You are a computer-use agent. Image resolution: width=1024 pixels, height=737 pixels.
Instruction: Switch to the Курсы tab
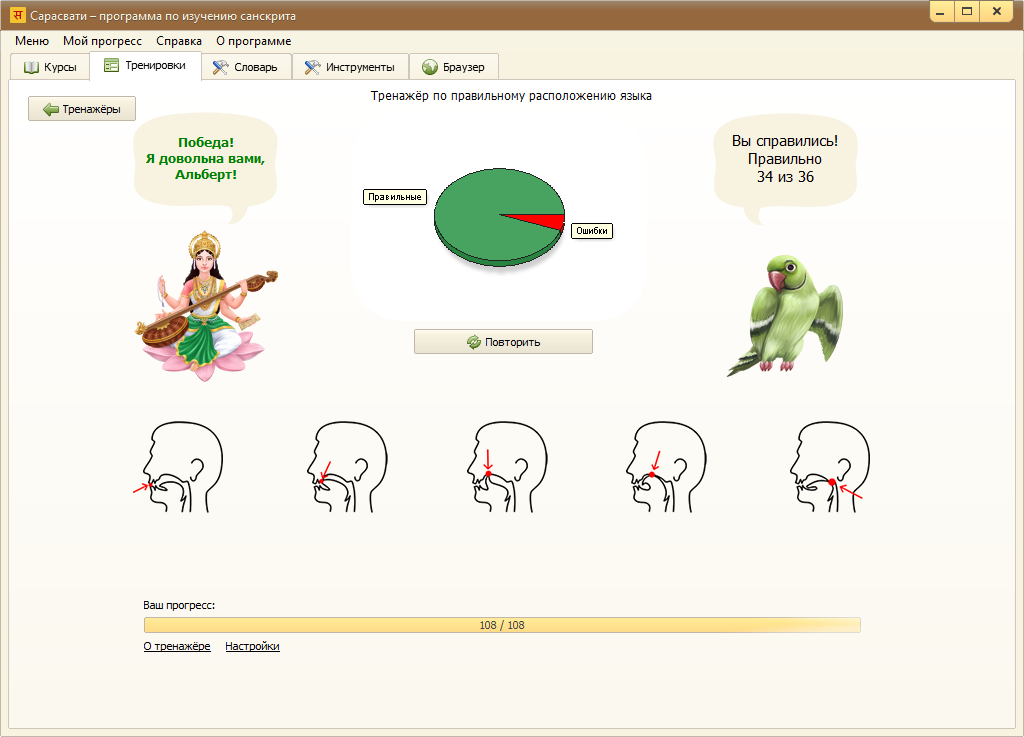point(50,67)
